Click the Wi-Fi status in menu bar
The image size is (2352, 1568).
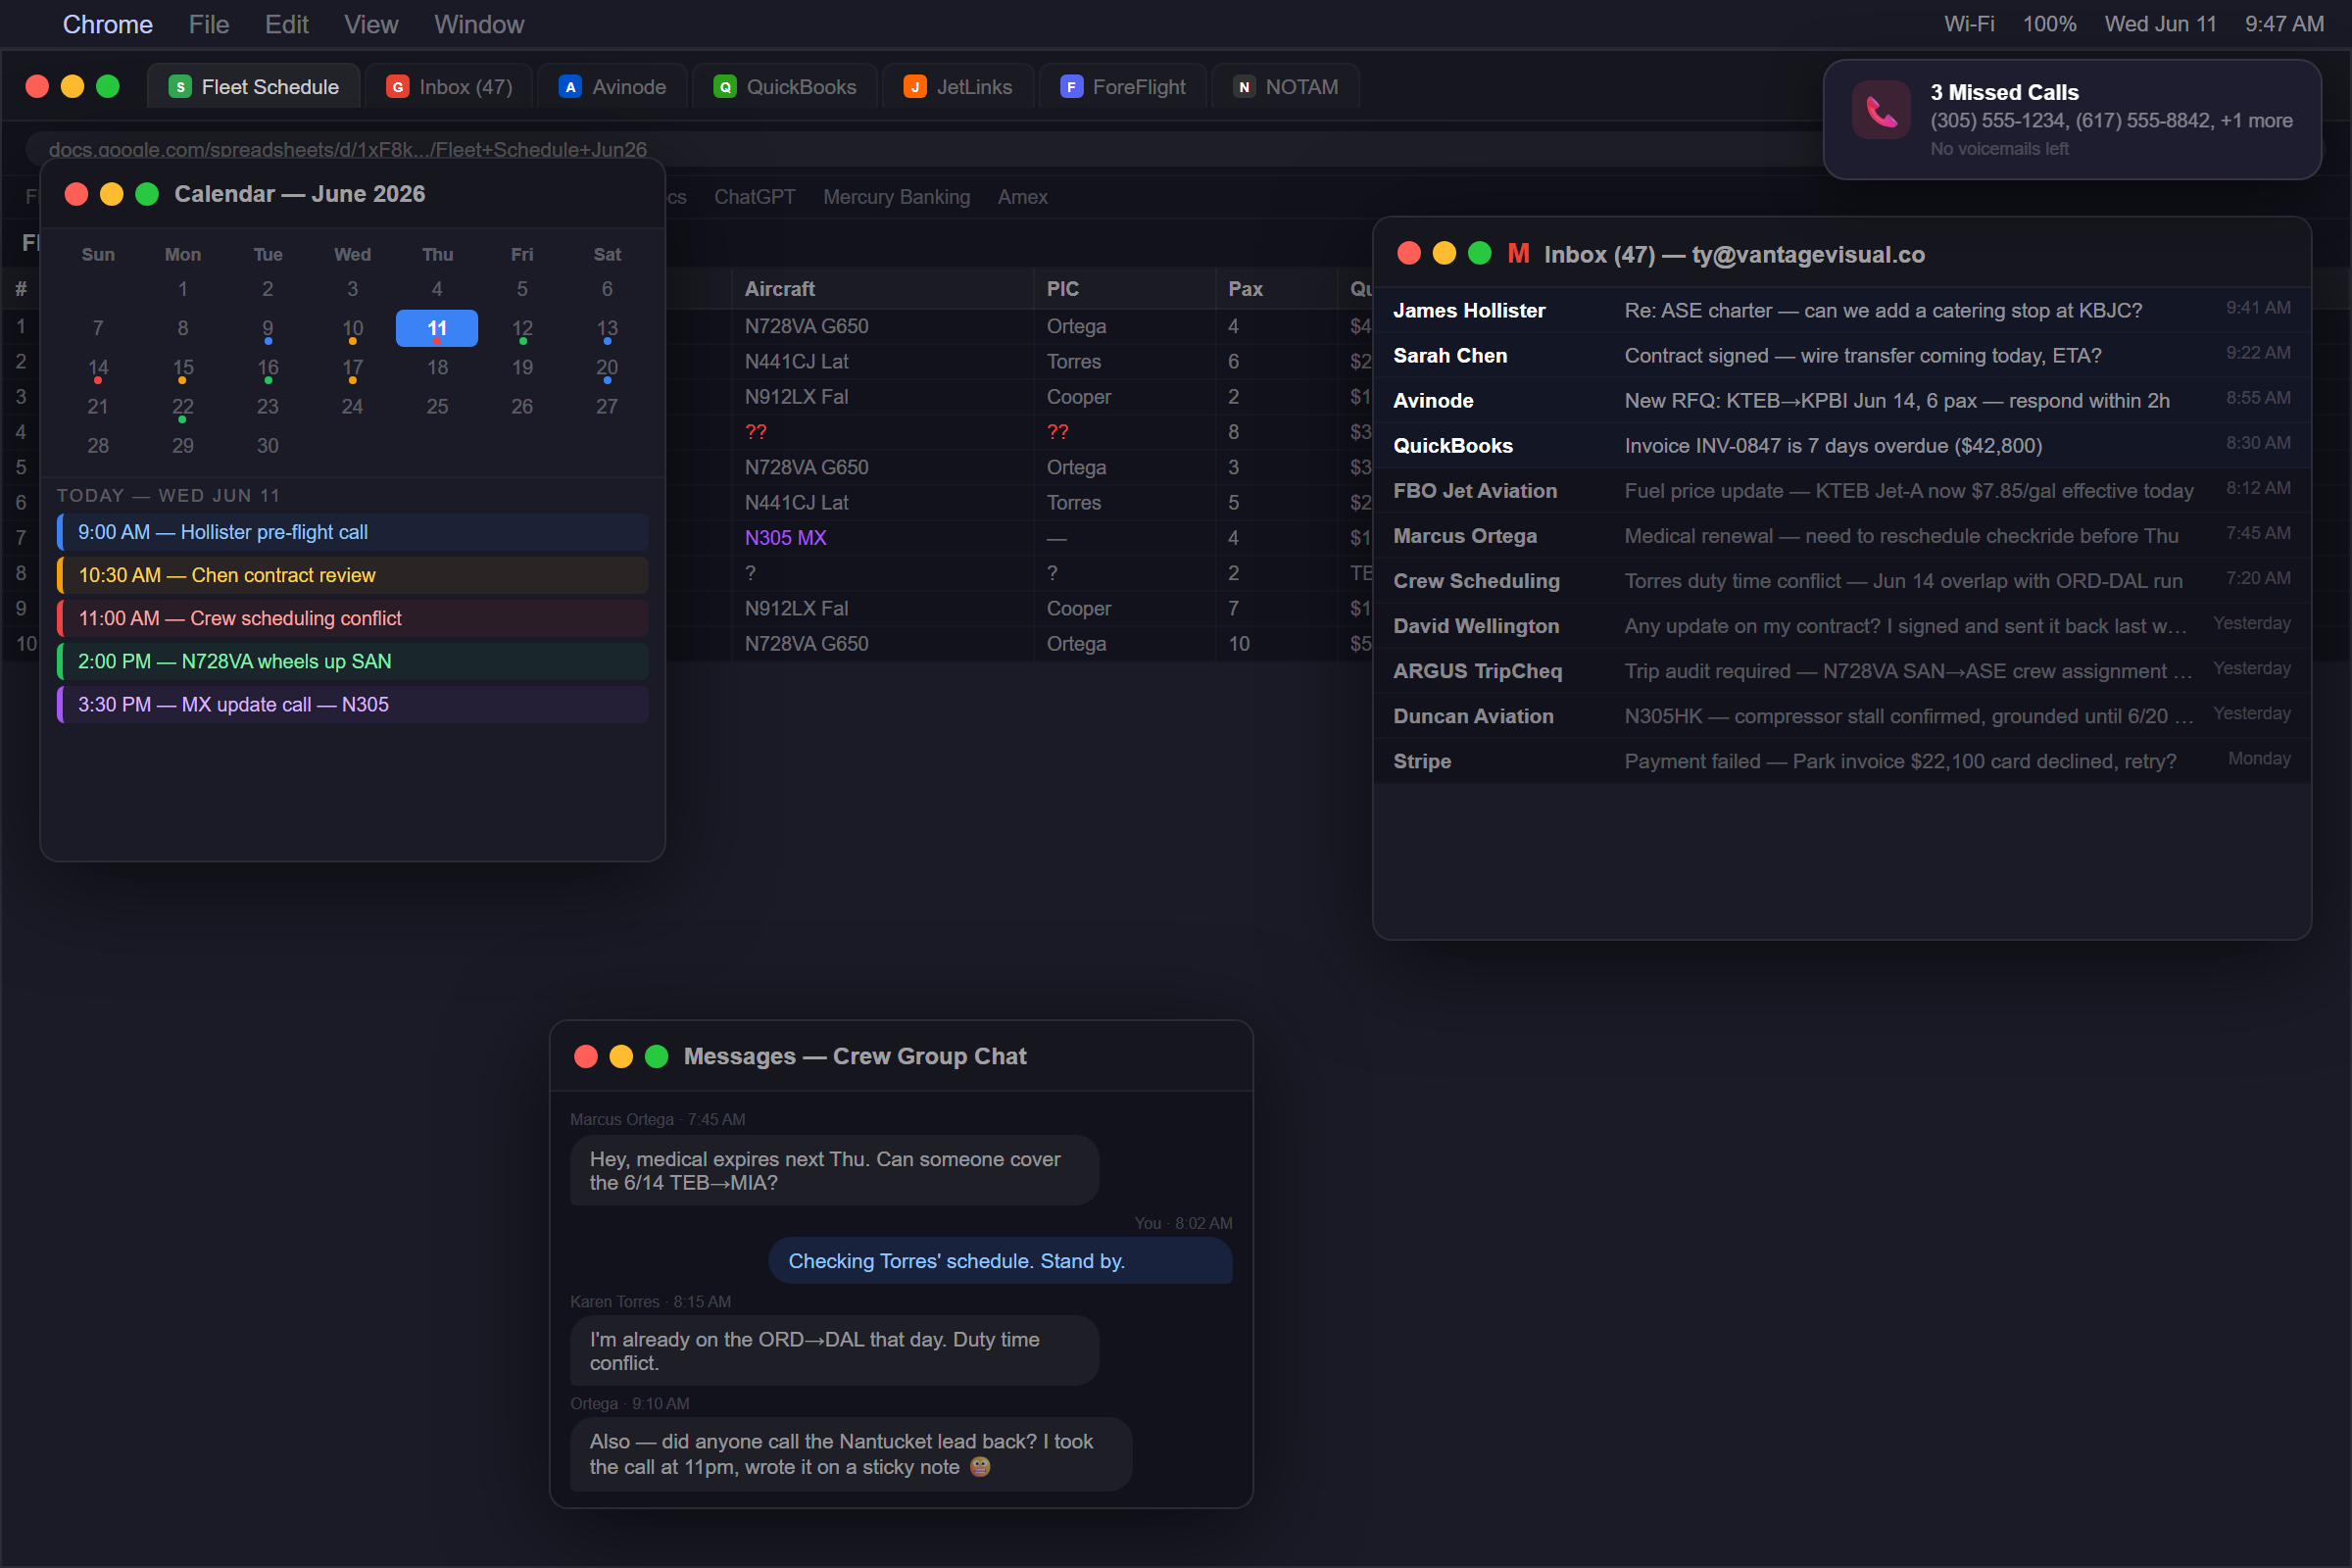(x=1969, y=24)
